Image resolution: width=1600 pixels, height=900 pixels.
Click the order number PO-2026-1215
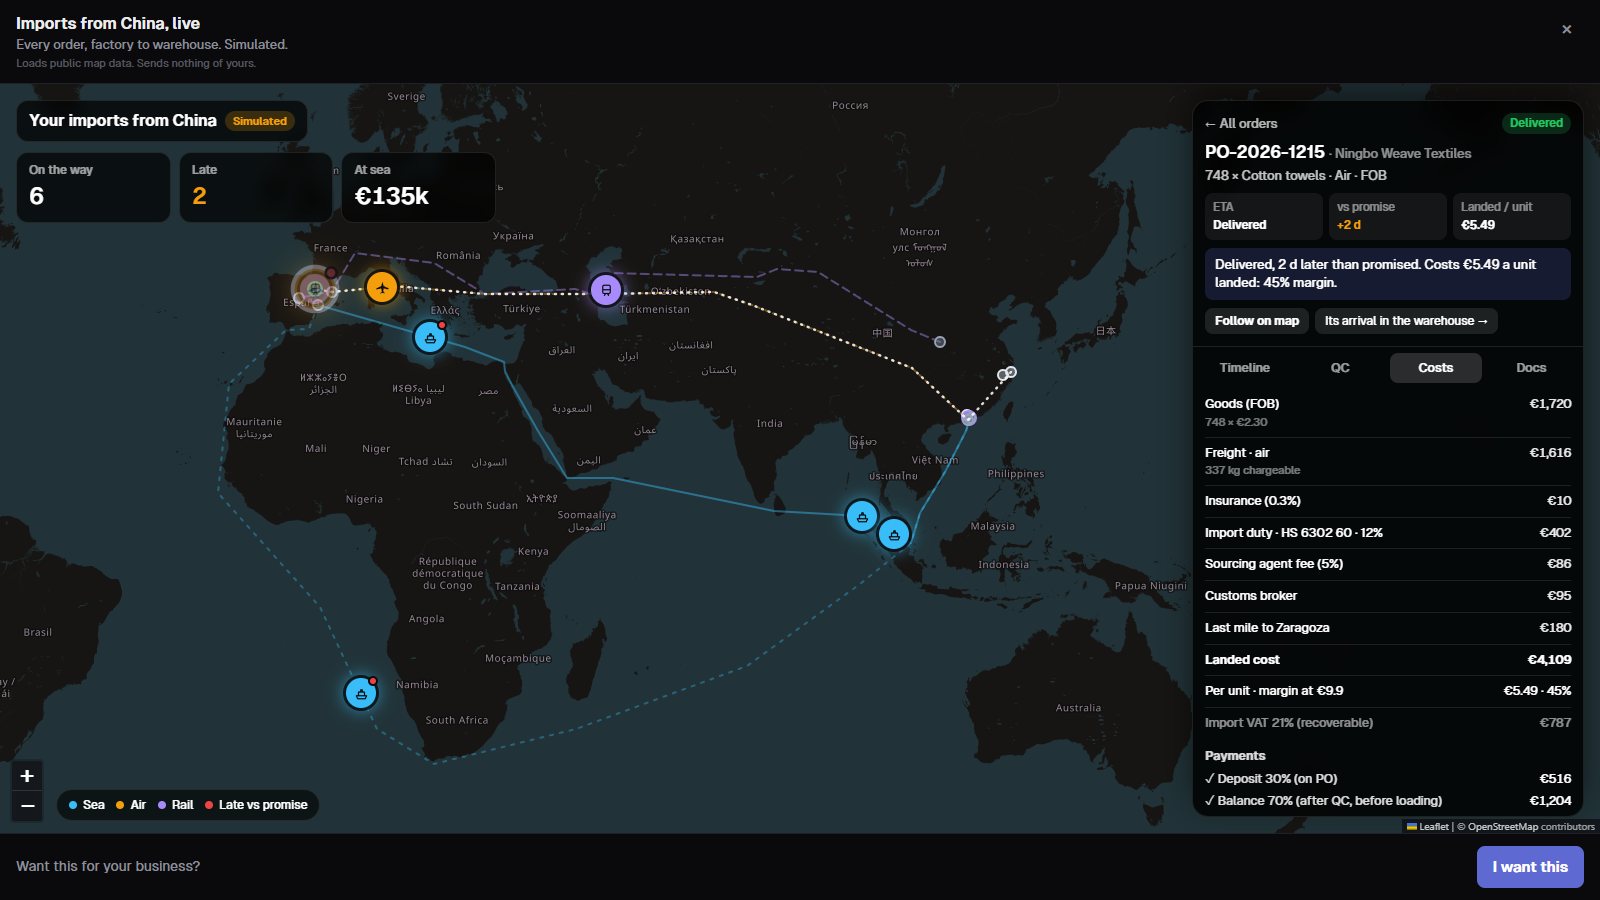(x=1265, y=152)
